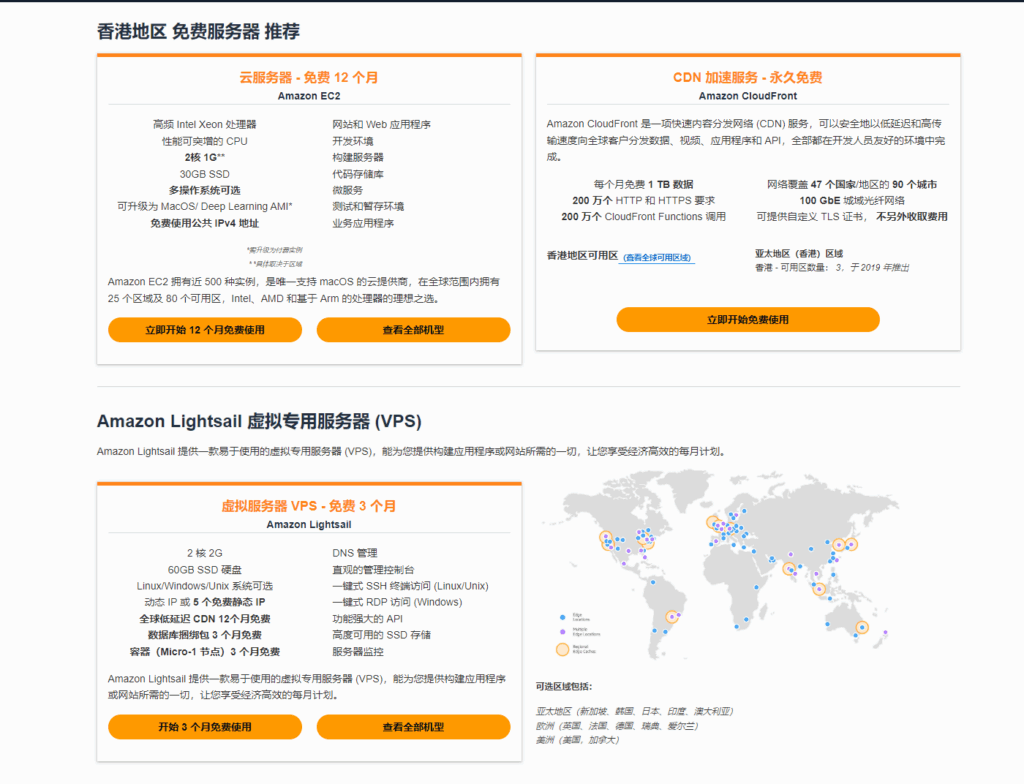Click 数据库捆绑包 3 个月免费 text
Image resolution: width=1024 pixels, height=784 pixels.
point(204,635)
